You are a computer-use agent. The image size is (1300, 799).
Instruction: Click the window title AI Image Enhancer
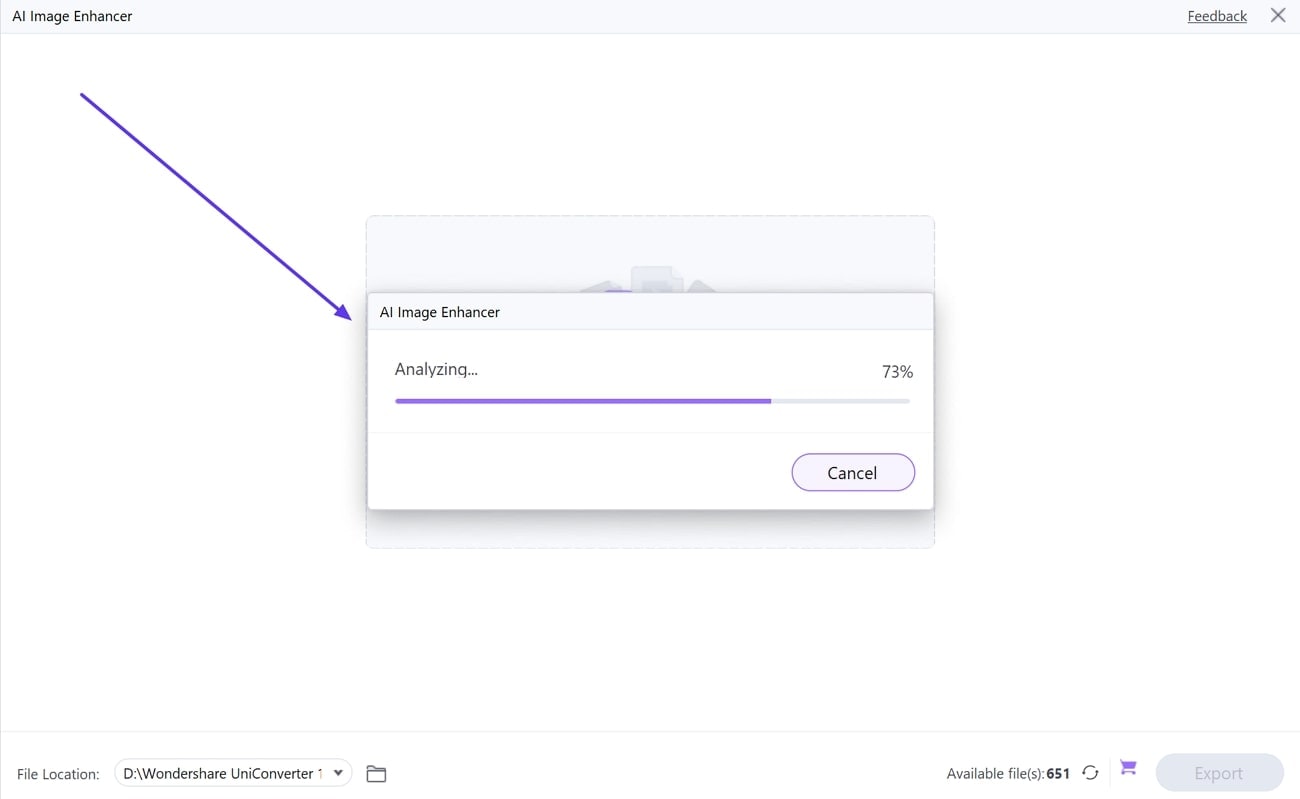[72, 16]
